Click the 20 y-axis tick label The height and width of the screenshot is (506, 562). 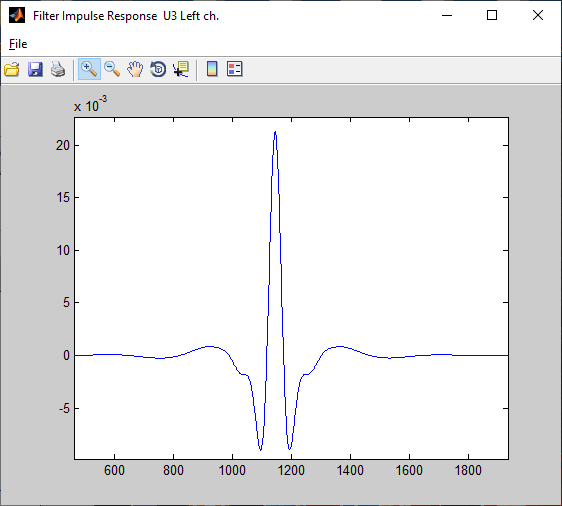(63, 145)
